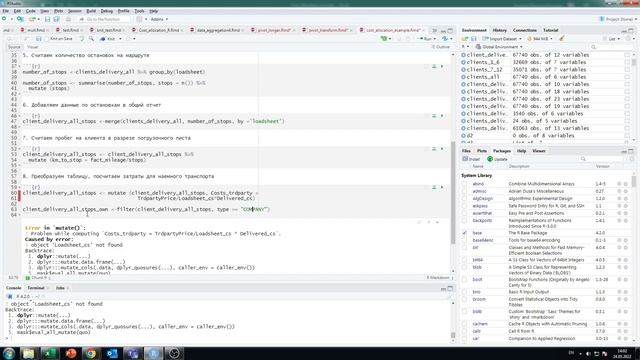Check the admisc package checkbox
The height and width of the screenshot is (360, 640).
click(464, 191)
